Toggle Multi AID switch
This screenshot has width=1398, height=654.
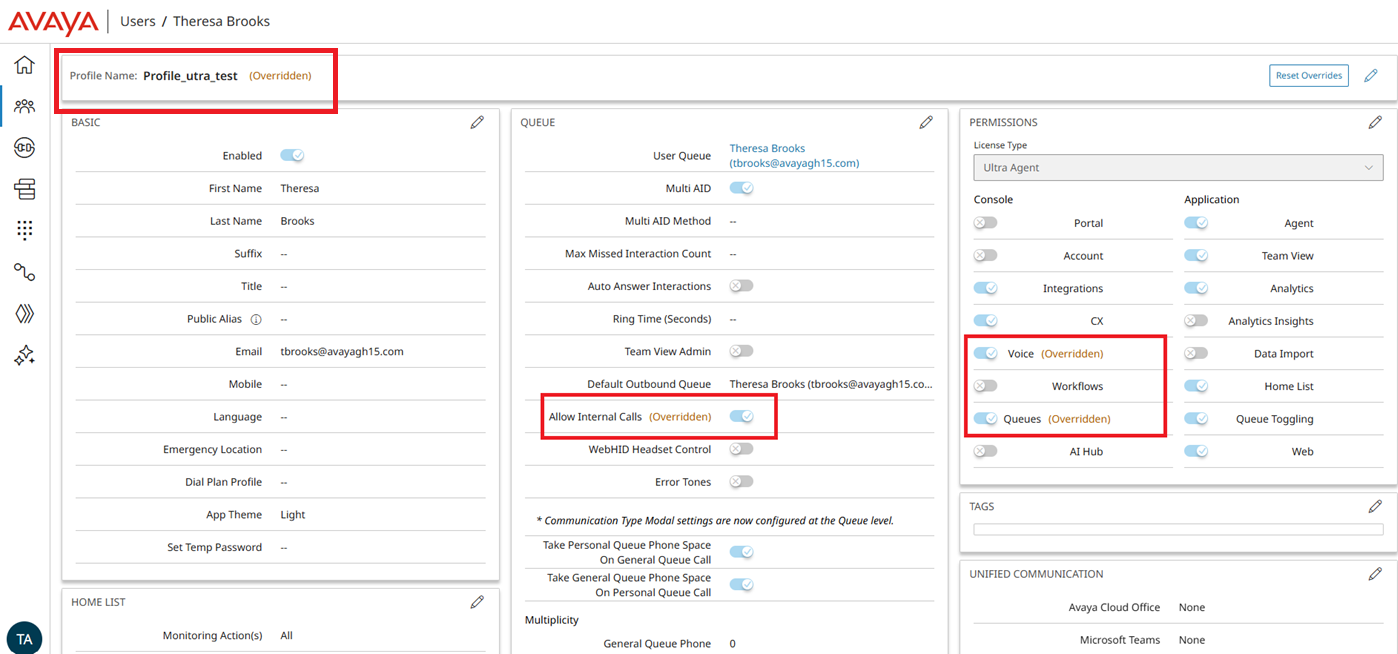click(741, 187)
